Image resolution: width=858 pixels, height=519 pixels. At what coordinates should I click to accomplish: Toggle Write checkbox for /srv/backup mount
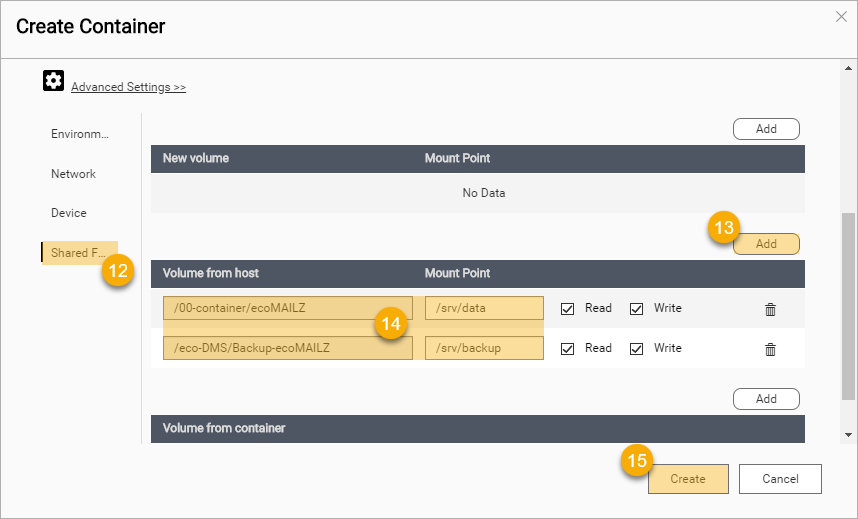636,349
